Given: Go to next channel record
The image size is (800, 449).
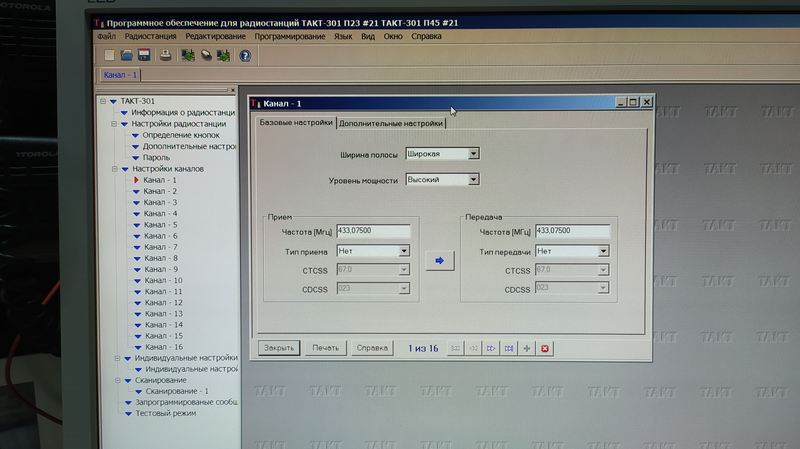Looking at the screenshot, I should pos(491,348).
